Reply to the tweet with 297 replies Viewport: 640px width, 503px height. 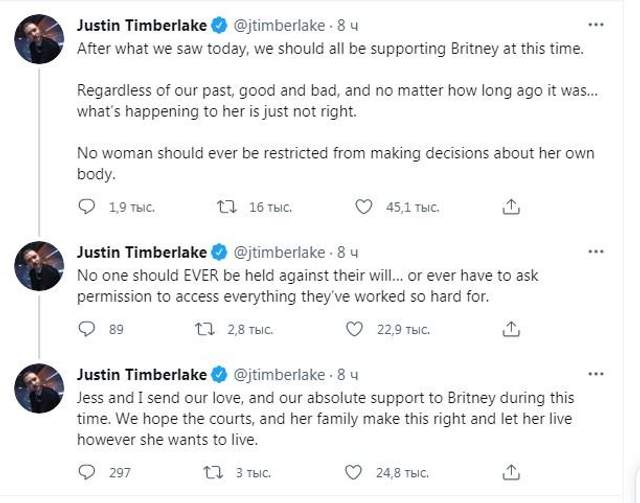87,472
